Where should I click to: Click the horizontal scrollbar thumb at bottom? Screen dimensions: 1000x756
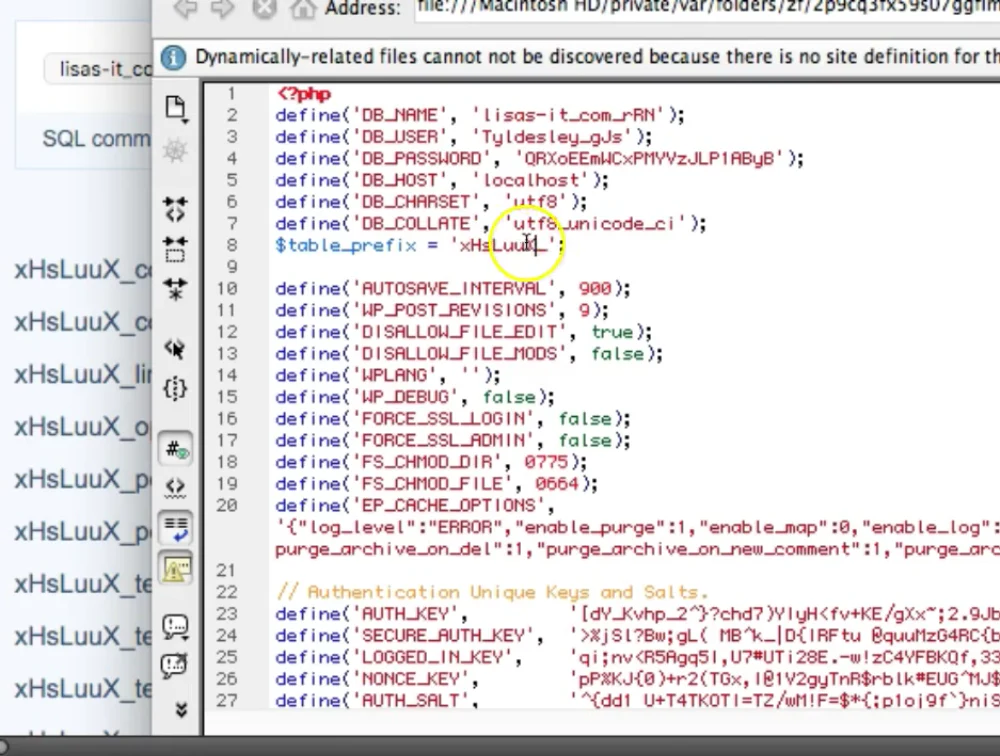4,746
